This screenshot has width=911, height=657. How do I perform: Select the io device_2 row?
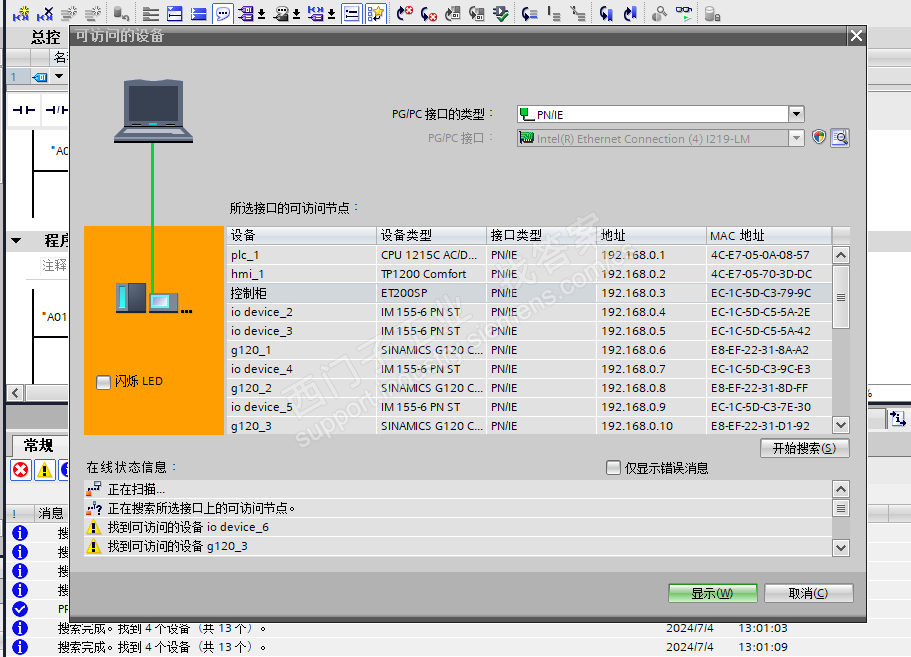pos(529,312)
